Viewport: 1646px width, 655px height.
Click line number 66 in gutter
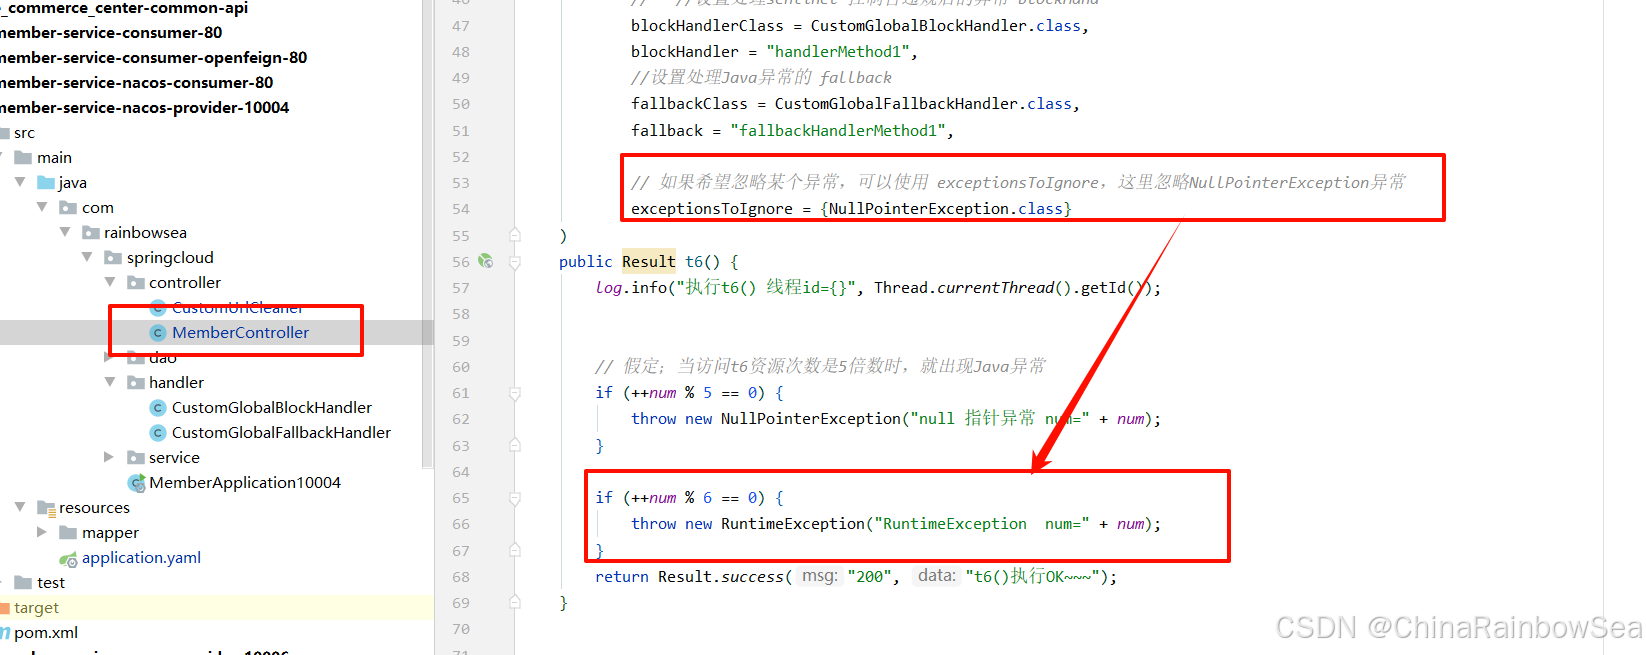460,524
